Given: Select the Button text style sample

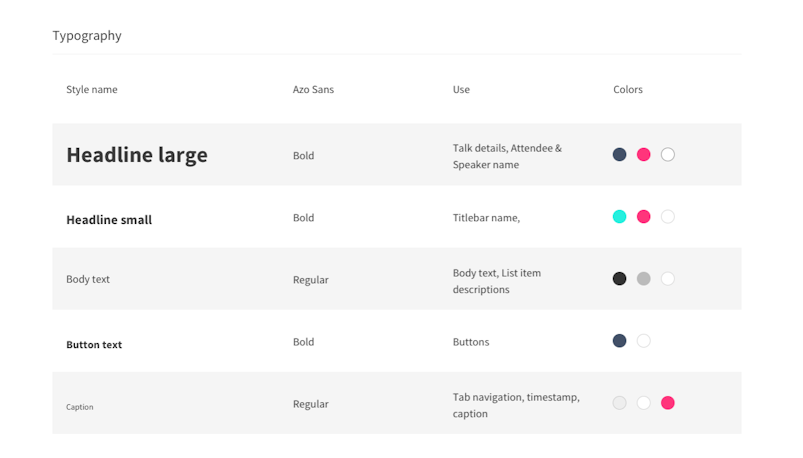Looking at the screenshot, I should [94, 345].
